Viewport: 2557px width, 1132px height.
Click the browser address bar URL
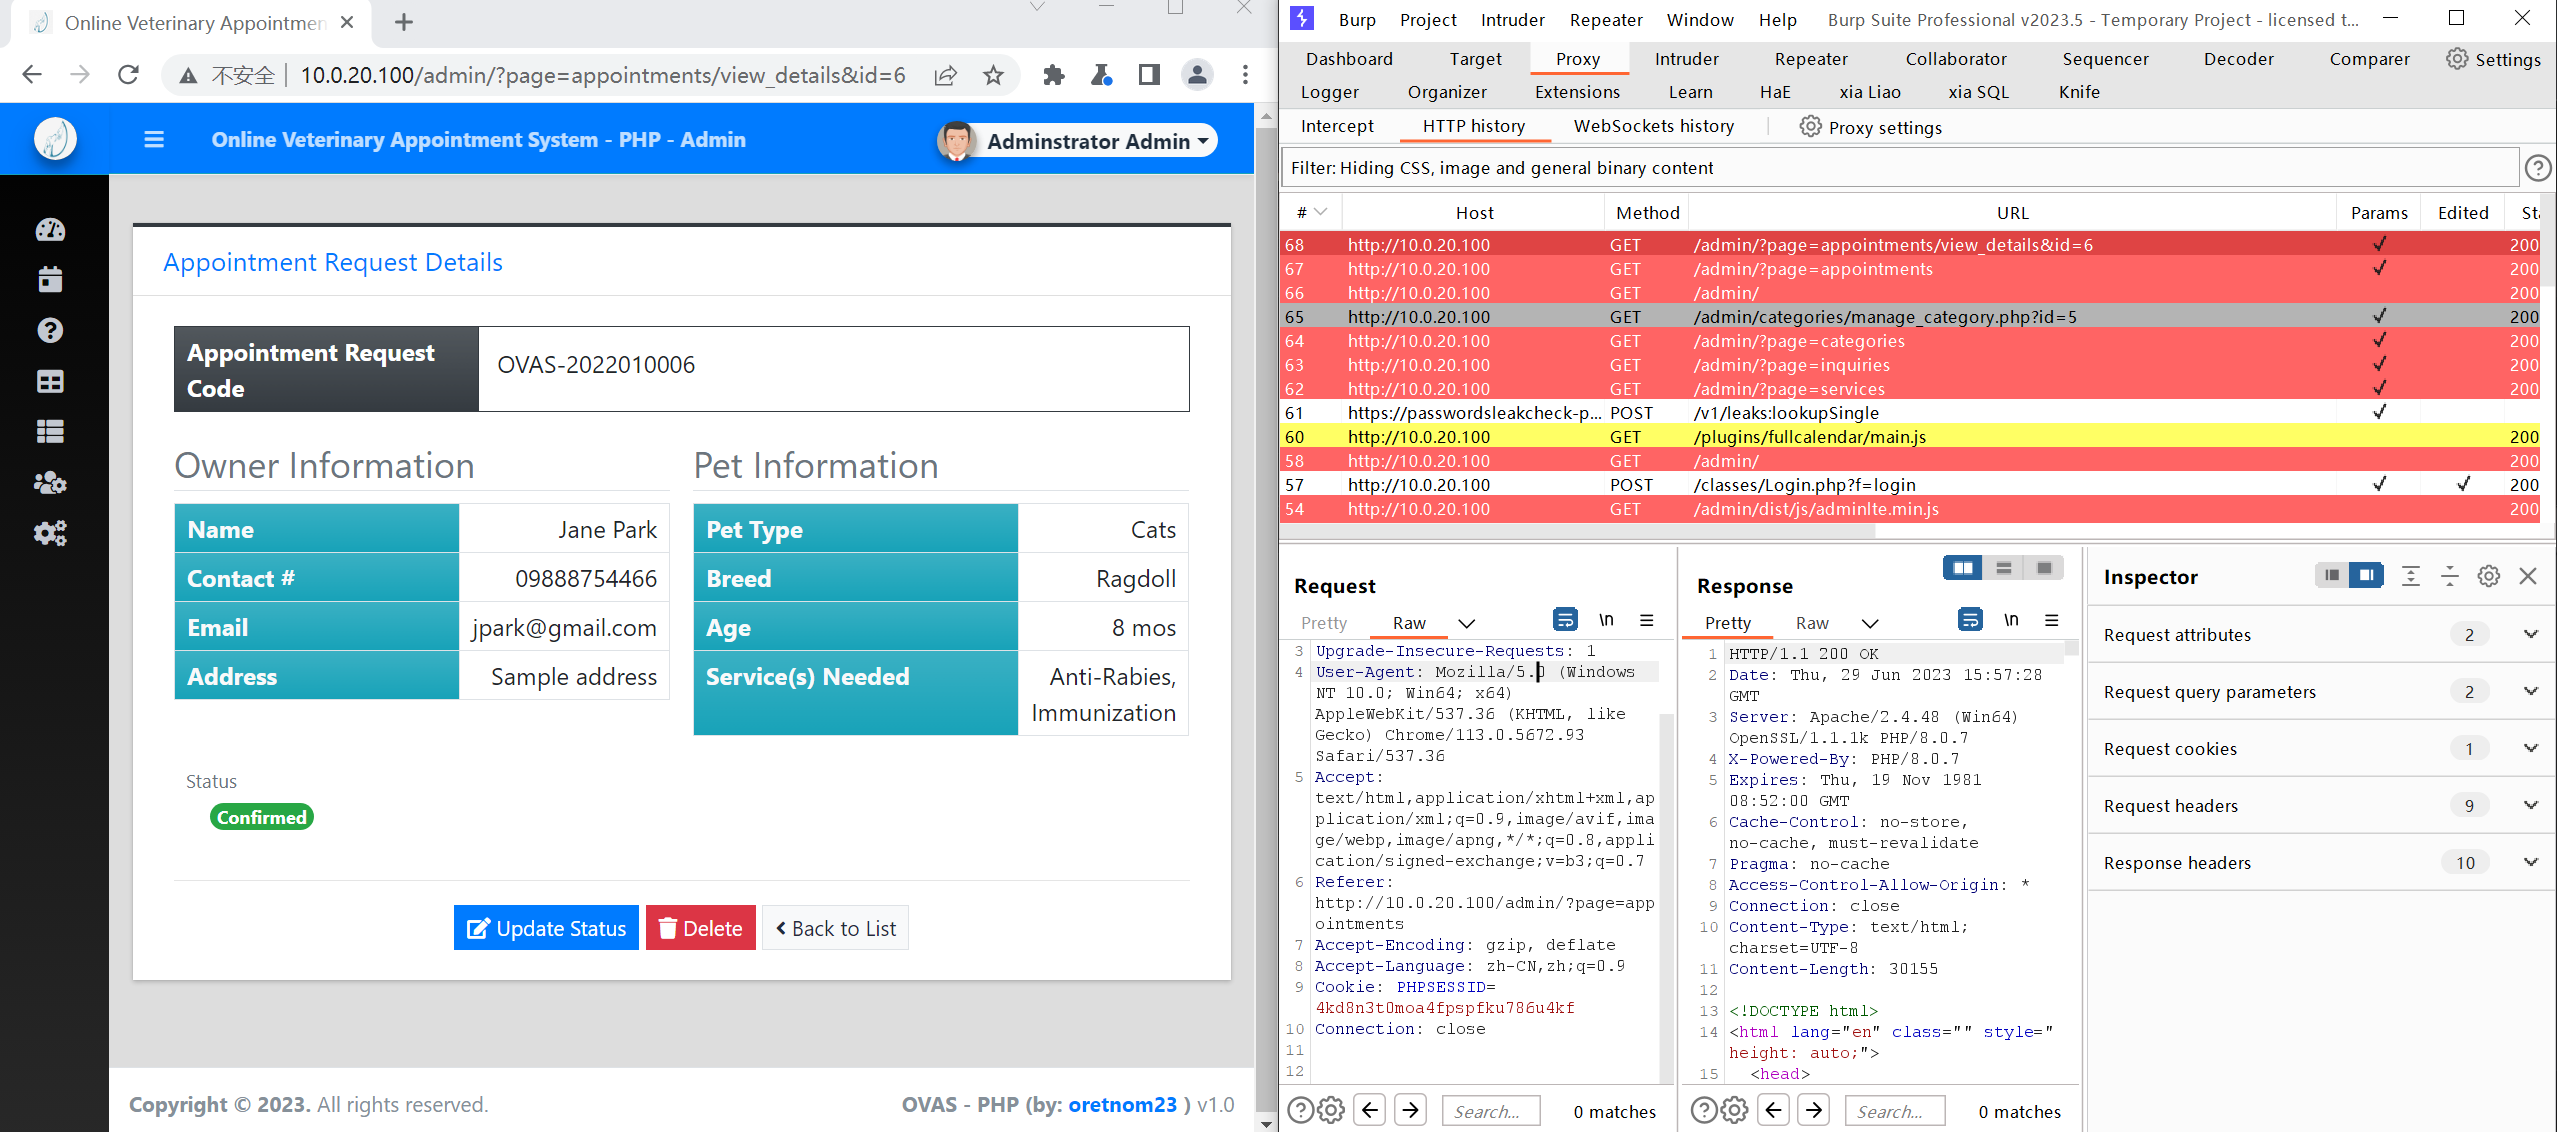coord(603,75)
